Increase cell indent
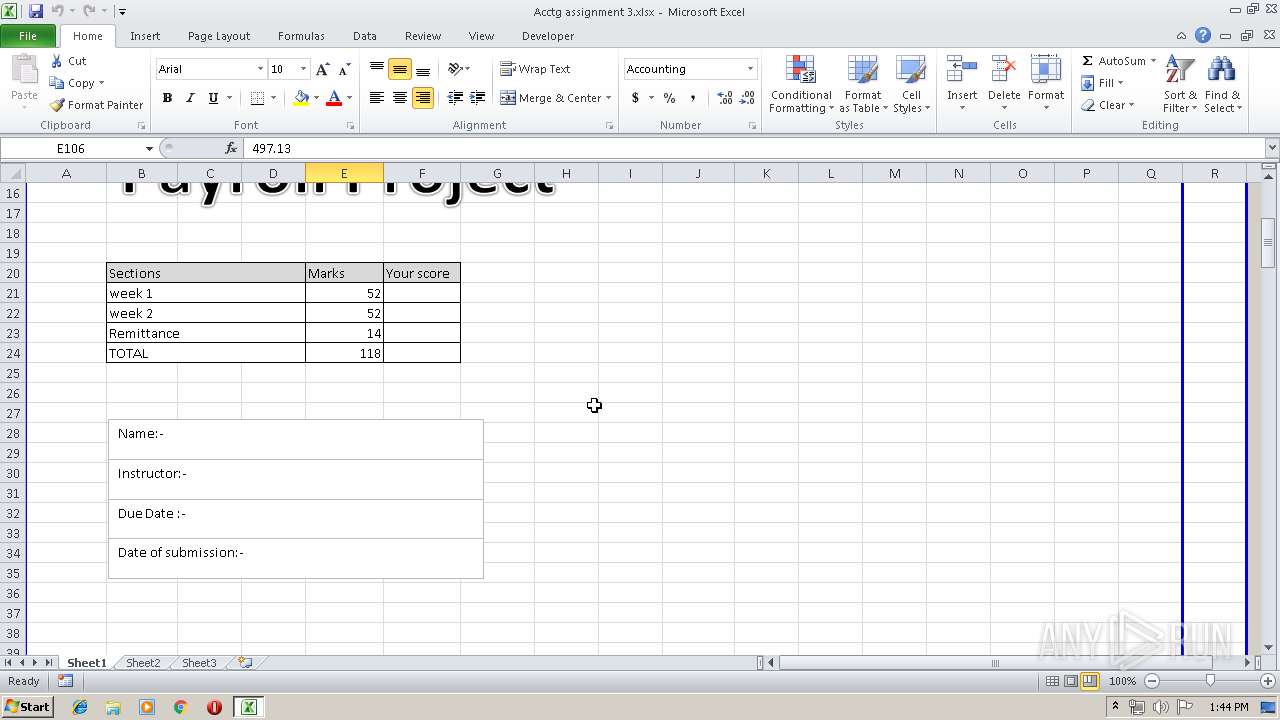Image resolution: width=1280 pixels, height=720 pixels. click(478, 98)
